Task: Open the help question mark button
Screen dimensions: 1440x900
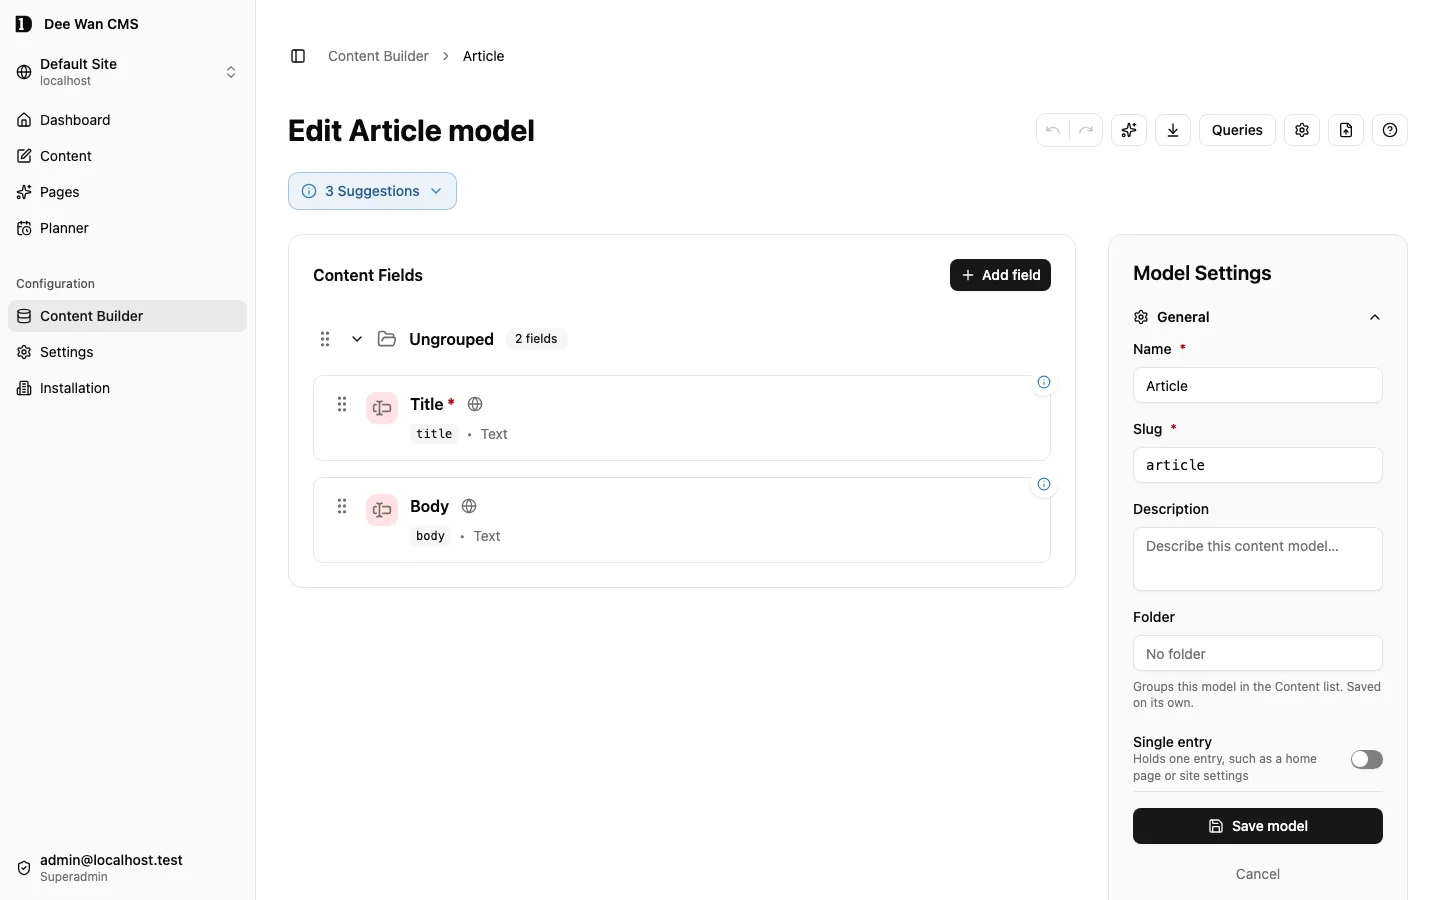Action: (x=1390, y=130)
